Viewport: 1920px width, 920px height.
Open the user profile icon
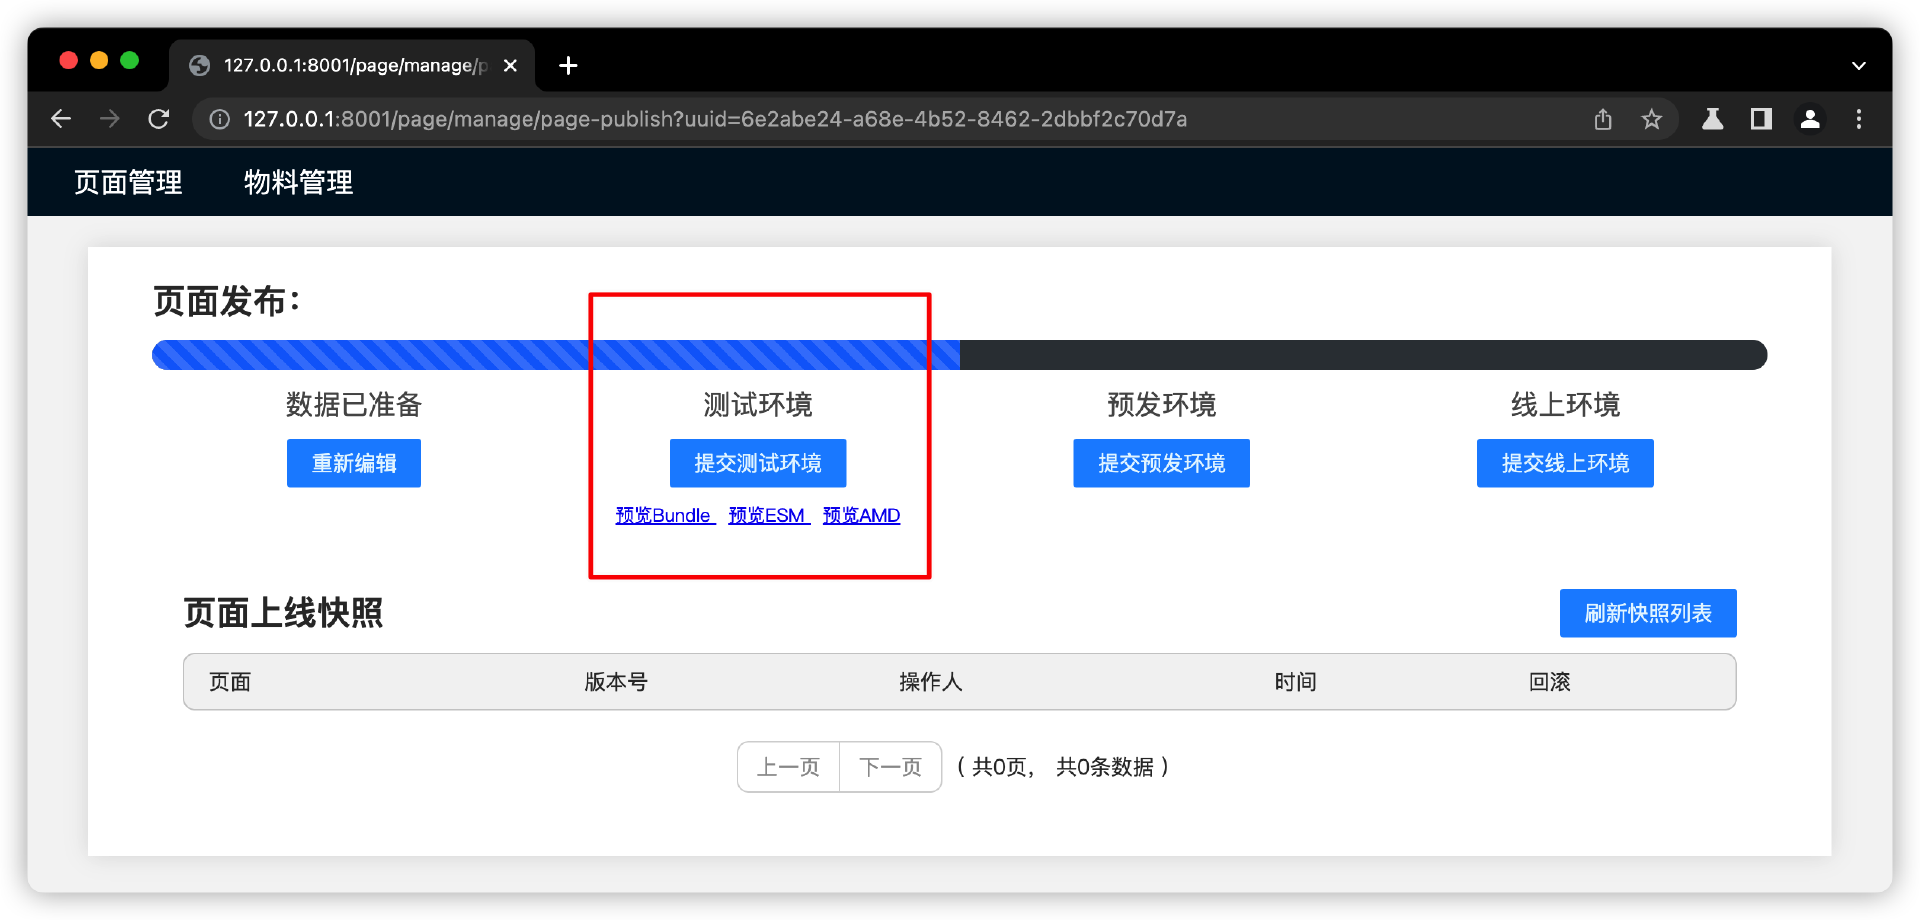point(1809,119)
